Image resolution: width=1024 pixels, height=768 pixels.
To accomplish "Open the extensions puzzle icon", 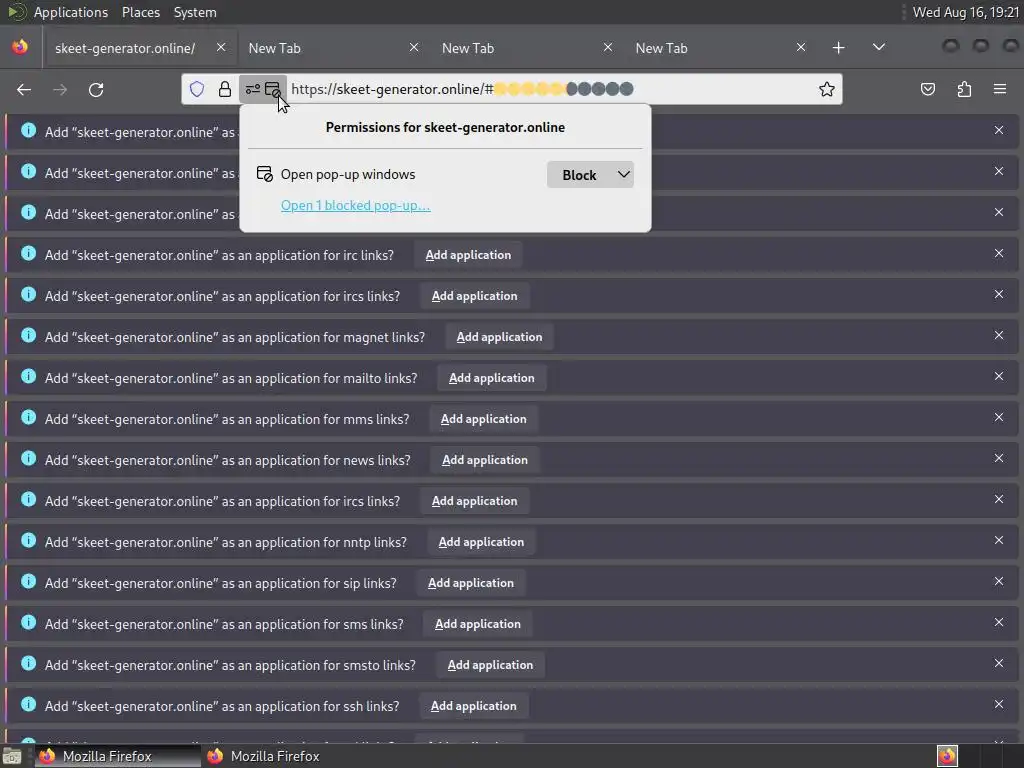I will 964,89.
